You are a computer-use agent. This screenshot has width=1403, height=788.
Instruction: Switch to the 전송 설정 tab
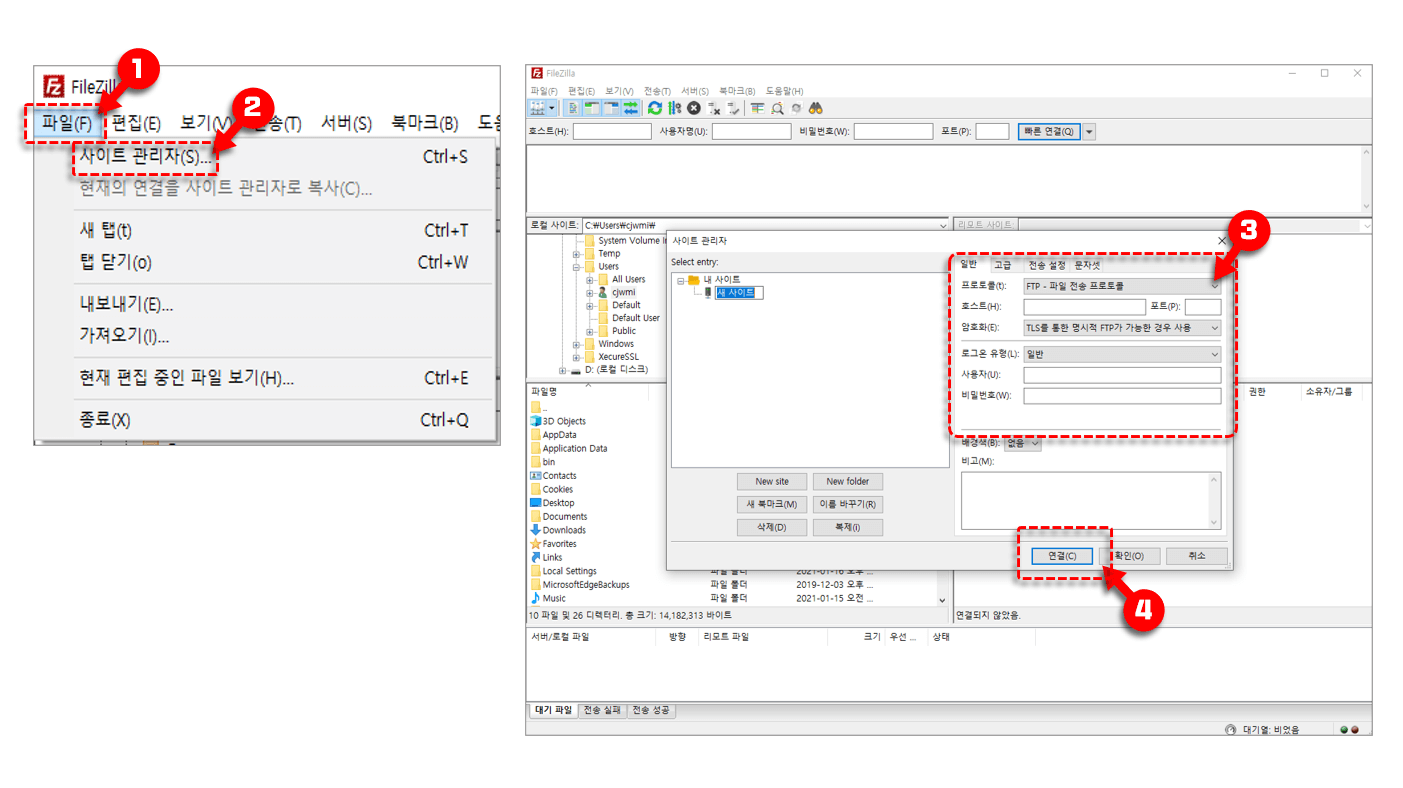[1047, 265]
